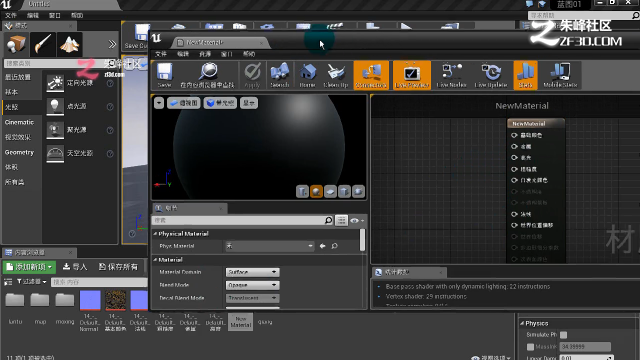
Task: Click the Content Browser search field
Action: [99, 282]
